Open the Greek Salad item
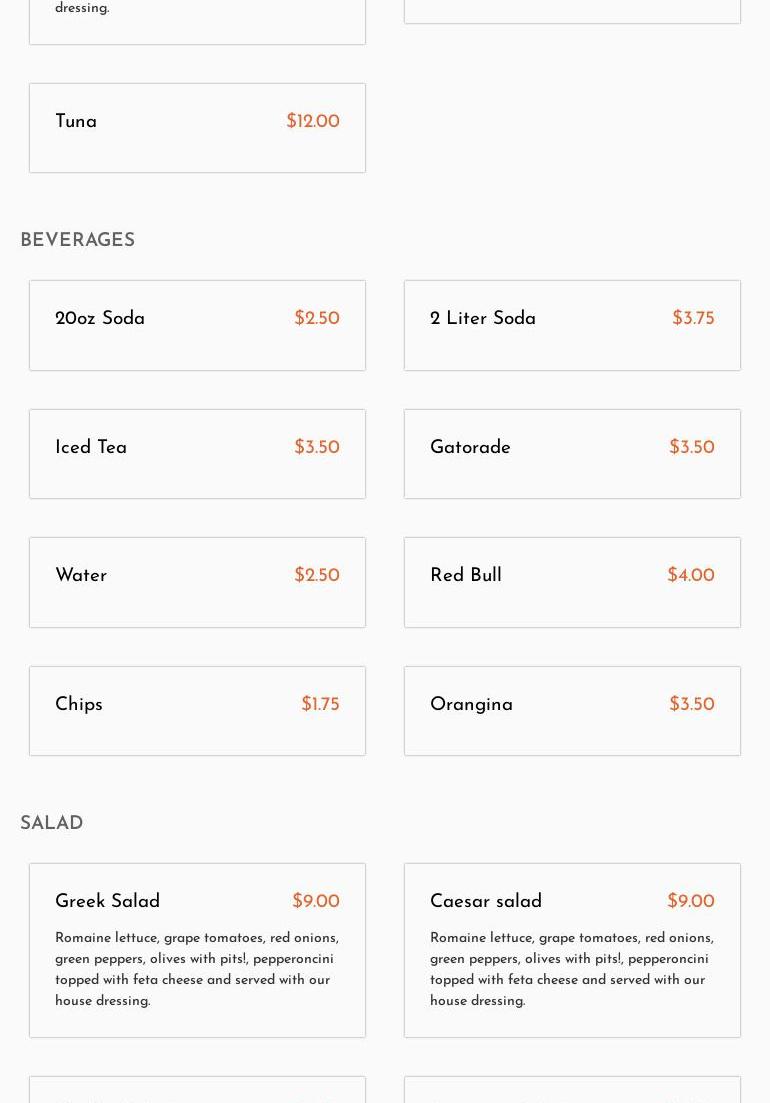Viewport: 770px width, 1103px height. [107, 902]
